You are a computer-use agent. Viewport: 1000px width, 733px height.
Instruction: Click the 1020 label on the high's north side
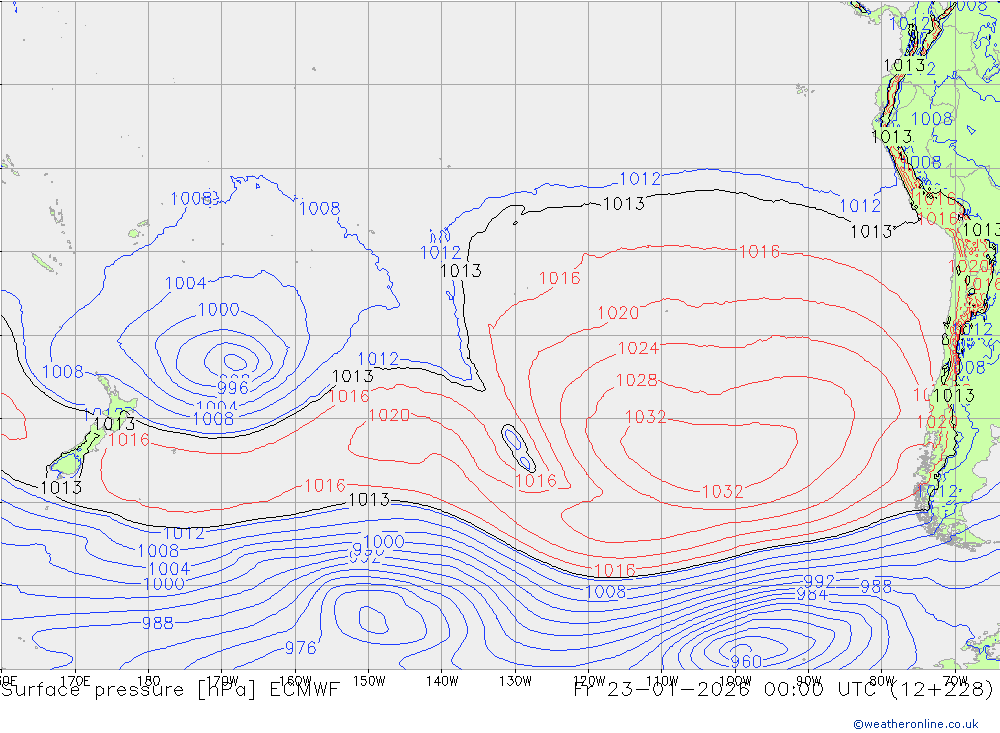coord(617,313)
